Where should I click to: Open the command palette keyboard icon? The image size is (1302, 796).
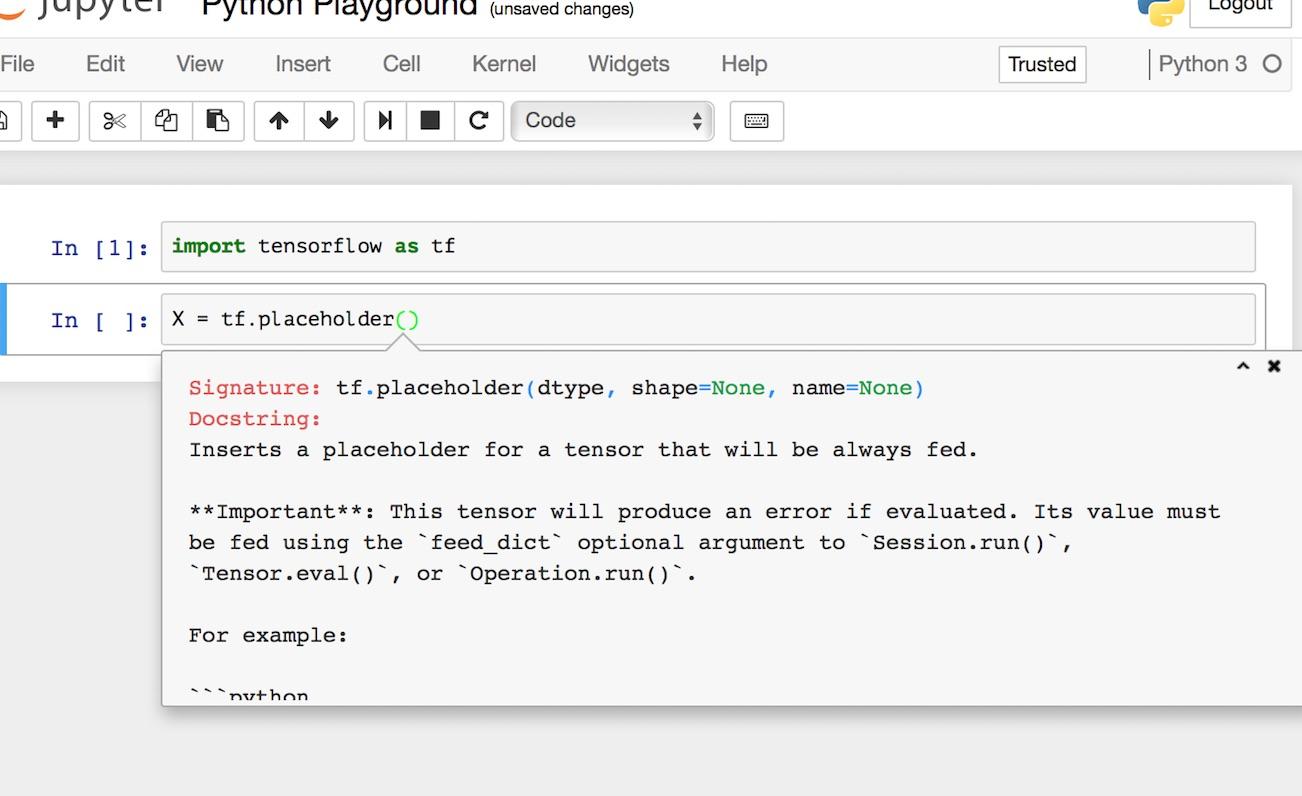[756, 121]
